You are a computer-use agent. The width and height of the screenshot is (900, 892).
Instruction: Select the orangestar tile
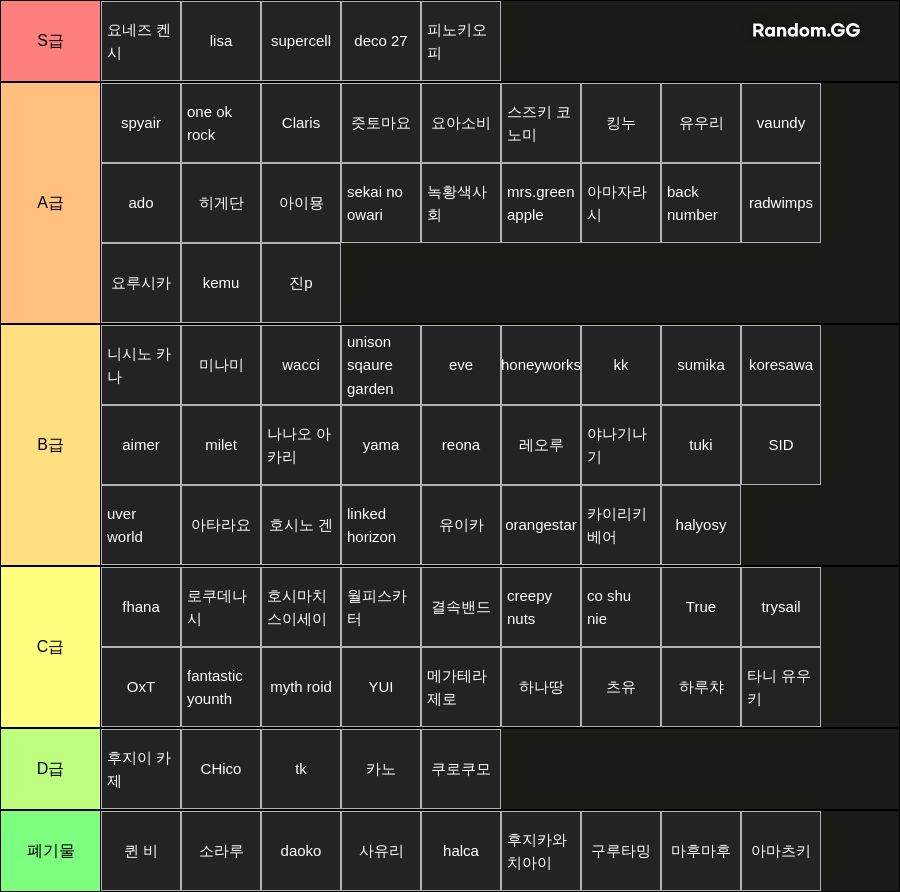click(541, 525)
